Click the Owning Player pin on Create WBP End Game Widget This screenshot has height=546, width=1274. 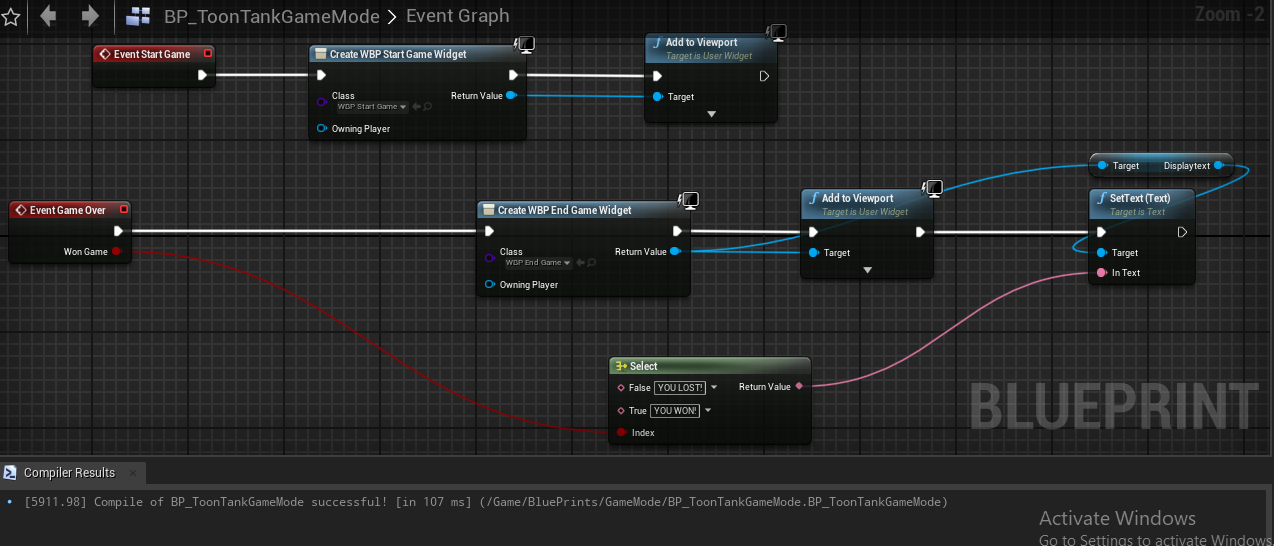[x=490, y=284]
